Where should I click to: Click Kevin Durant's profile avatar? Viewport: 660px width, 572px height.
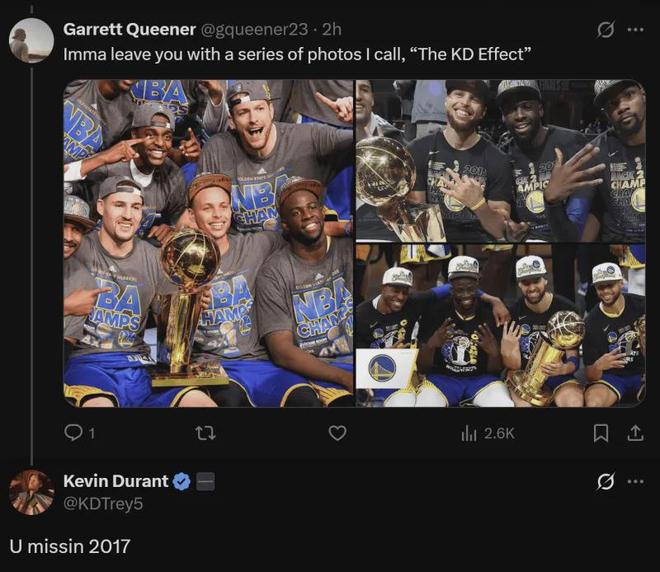coord(31,492)
